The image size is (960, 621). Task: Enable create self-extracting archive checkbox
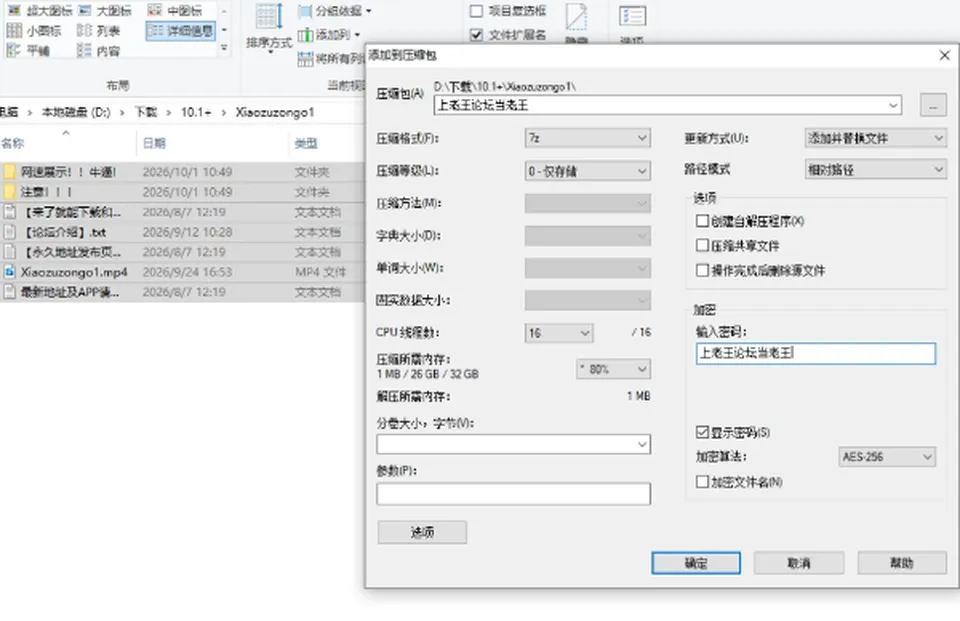(x=702, y=221)
